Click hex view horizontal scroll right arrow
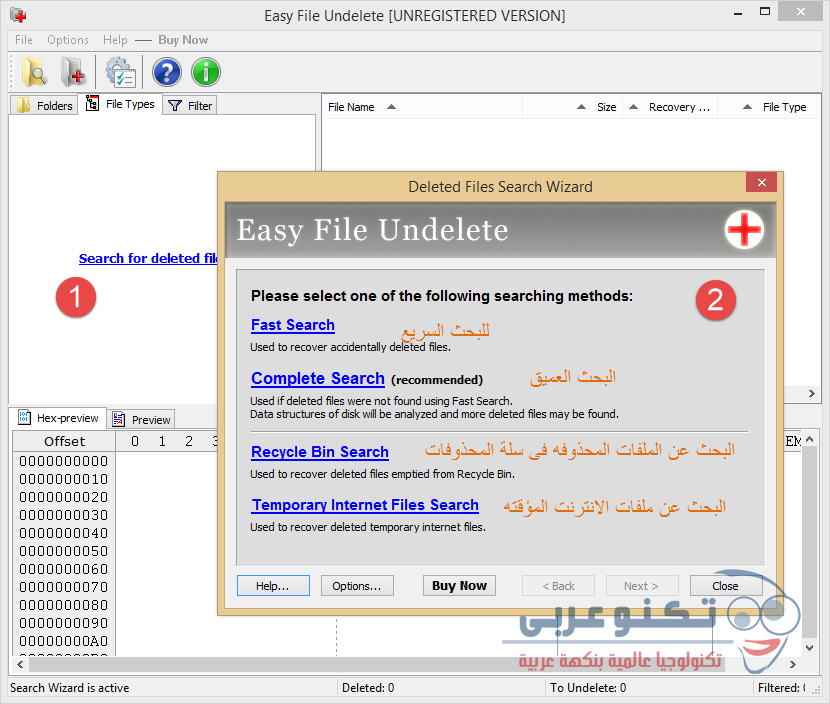The width and height of the screenshot is (830, 704). click(792, 664)
